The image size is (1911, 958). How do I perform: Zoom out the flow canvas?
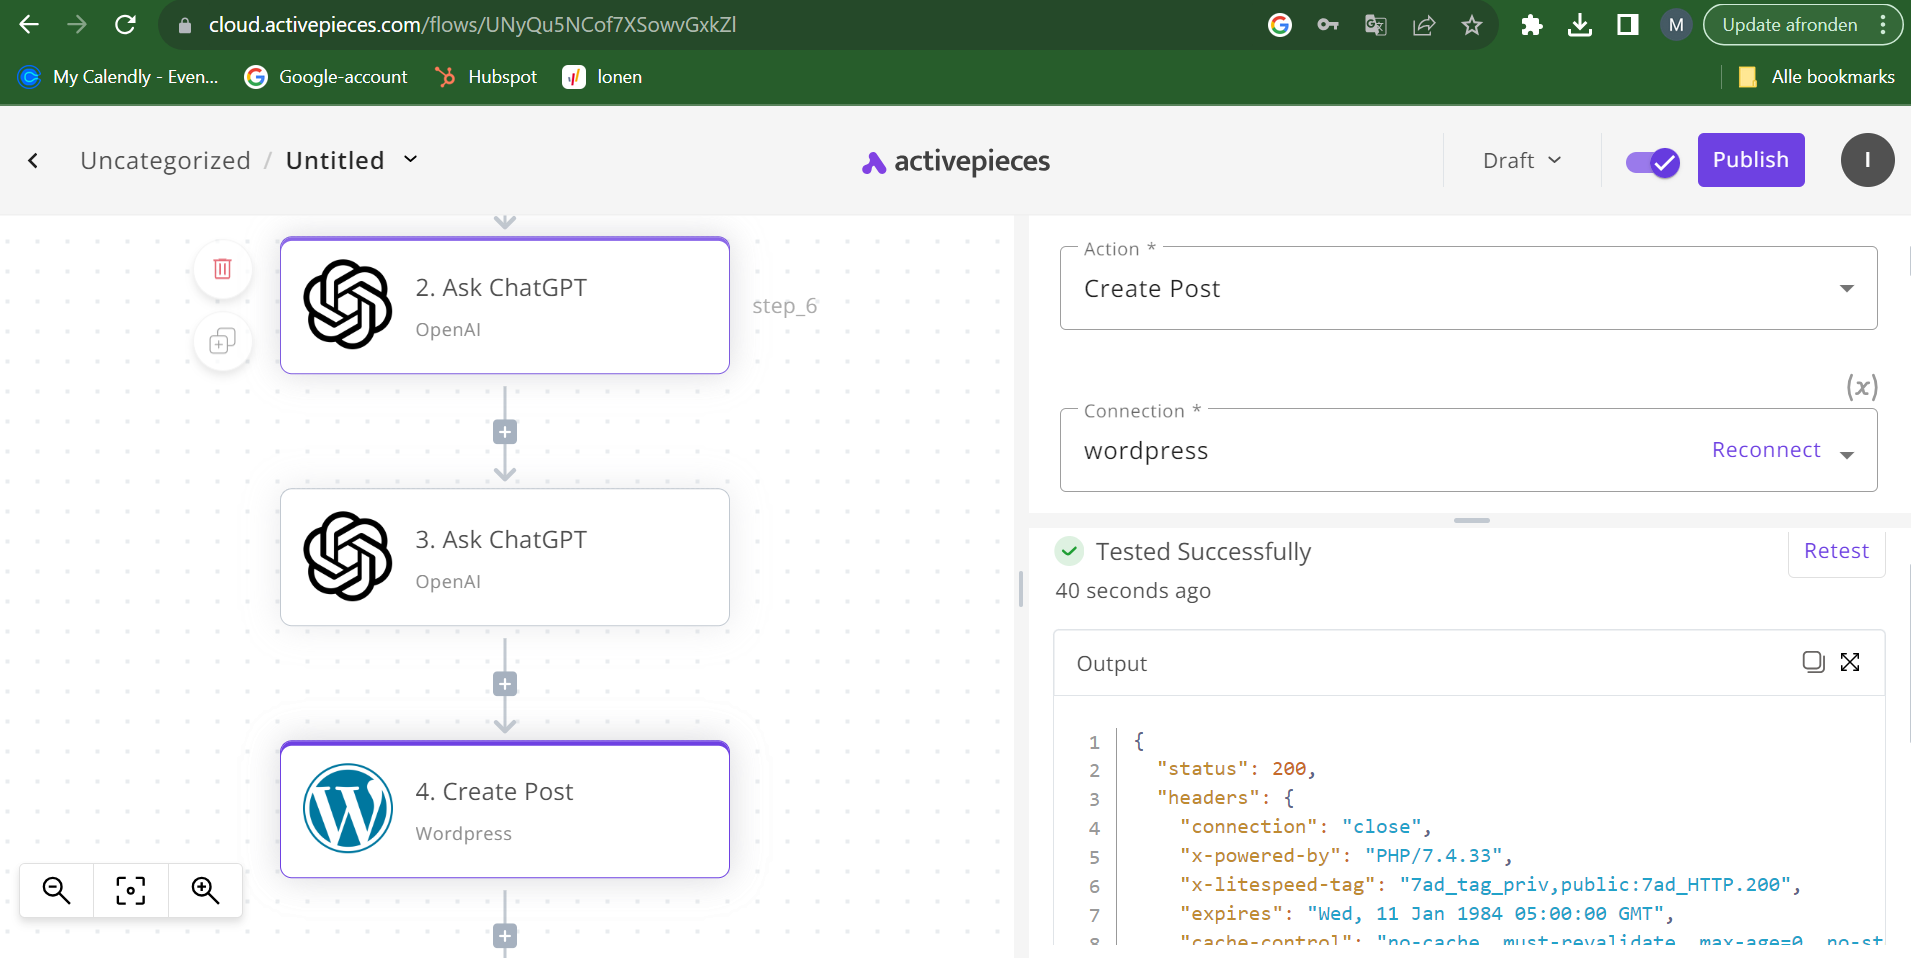56,890
